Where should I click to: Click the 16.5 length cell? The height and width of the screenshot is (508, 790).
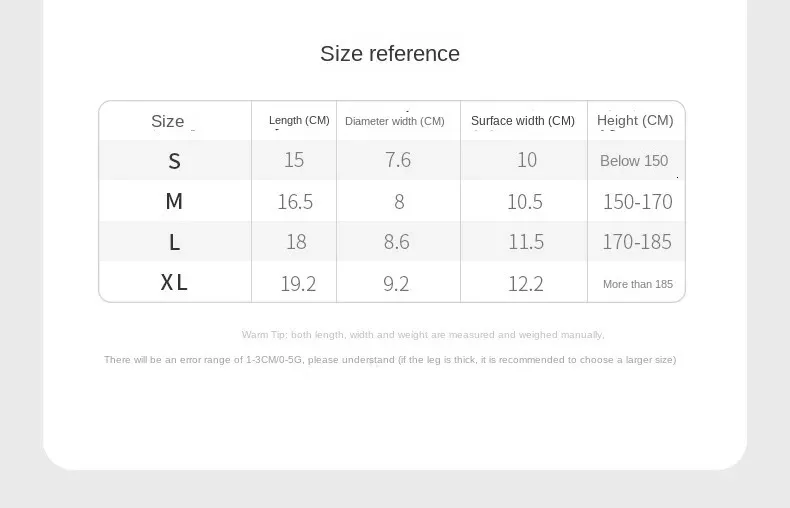point(295,202)
